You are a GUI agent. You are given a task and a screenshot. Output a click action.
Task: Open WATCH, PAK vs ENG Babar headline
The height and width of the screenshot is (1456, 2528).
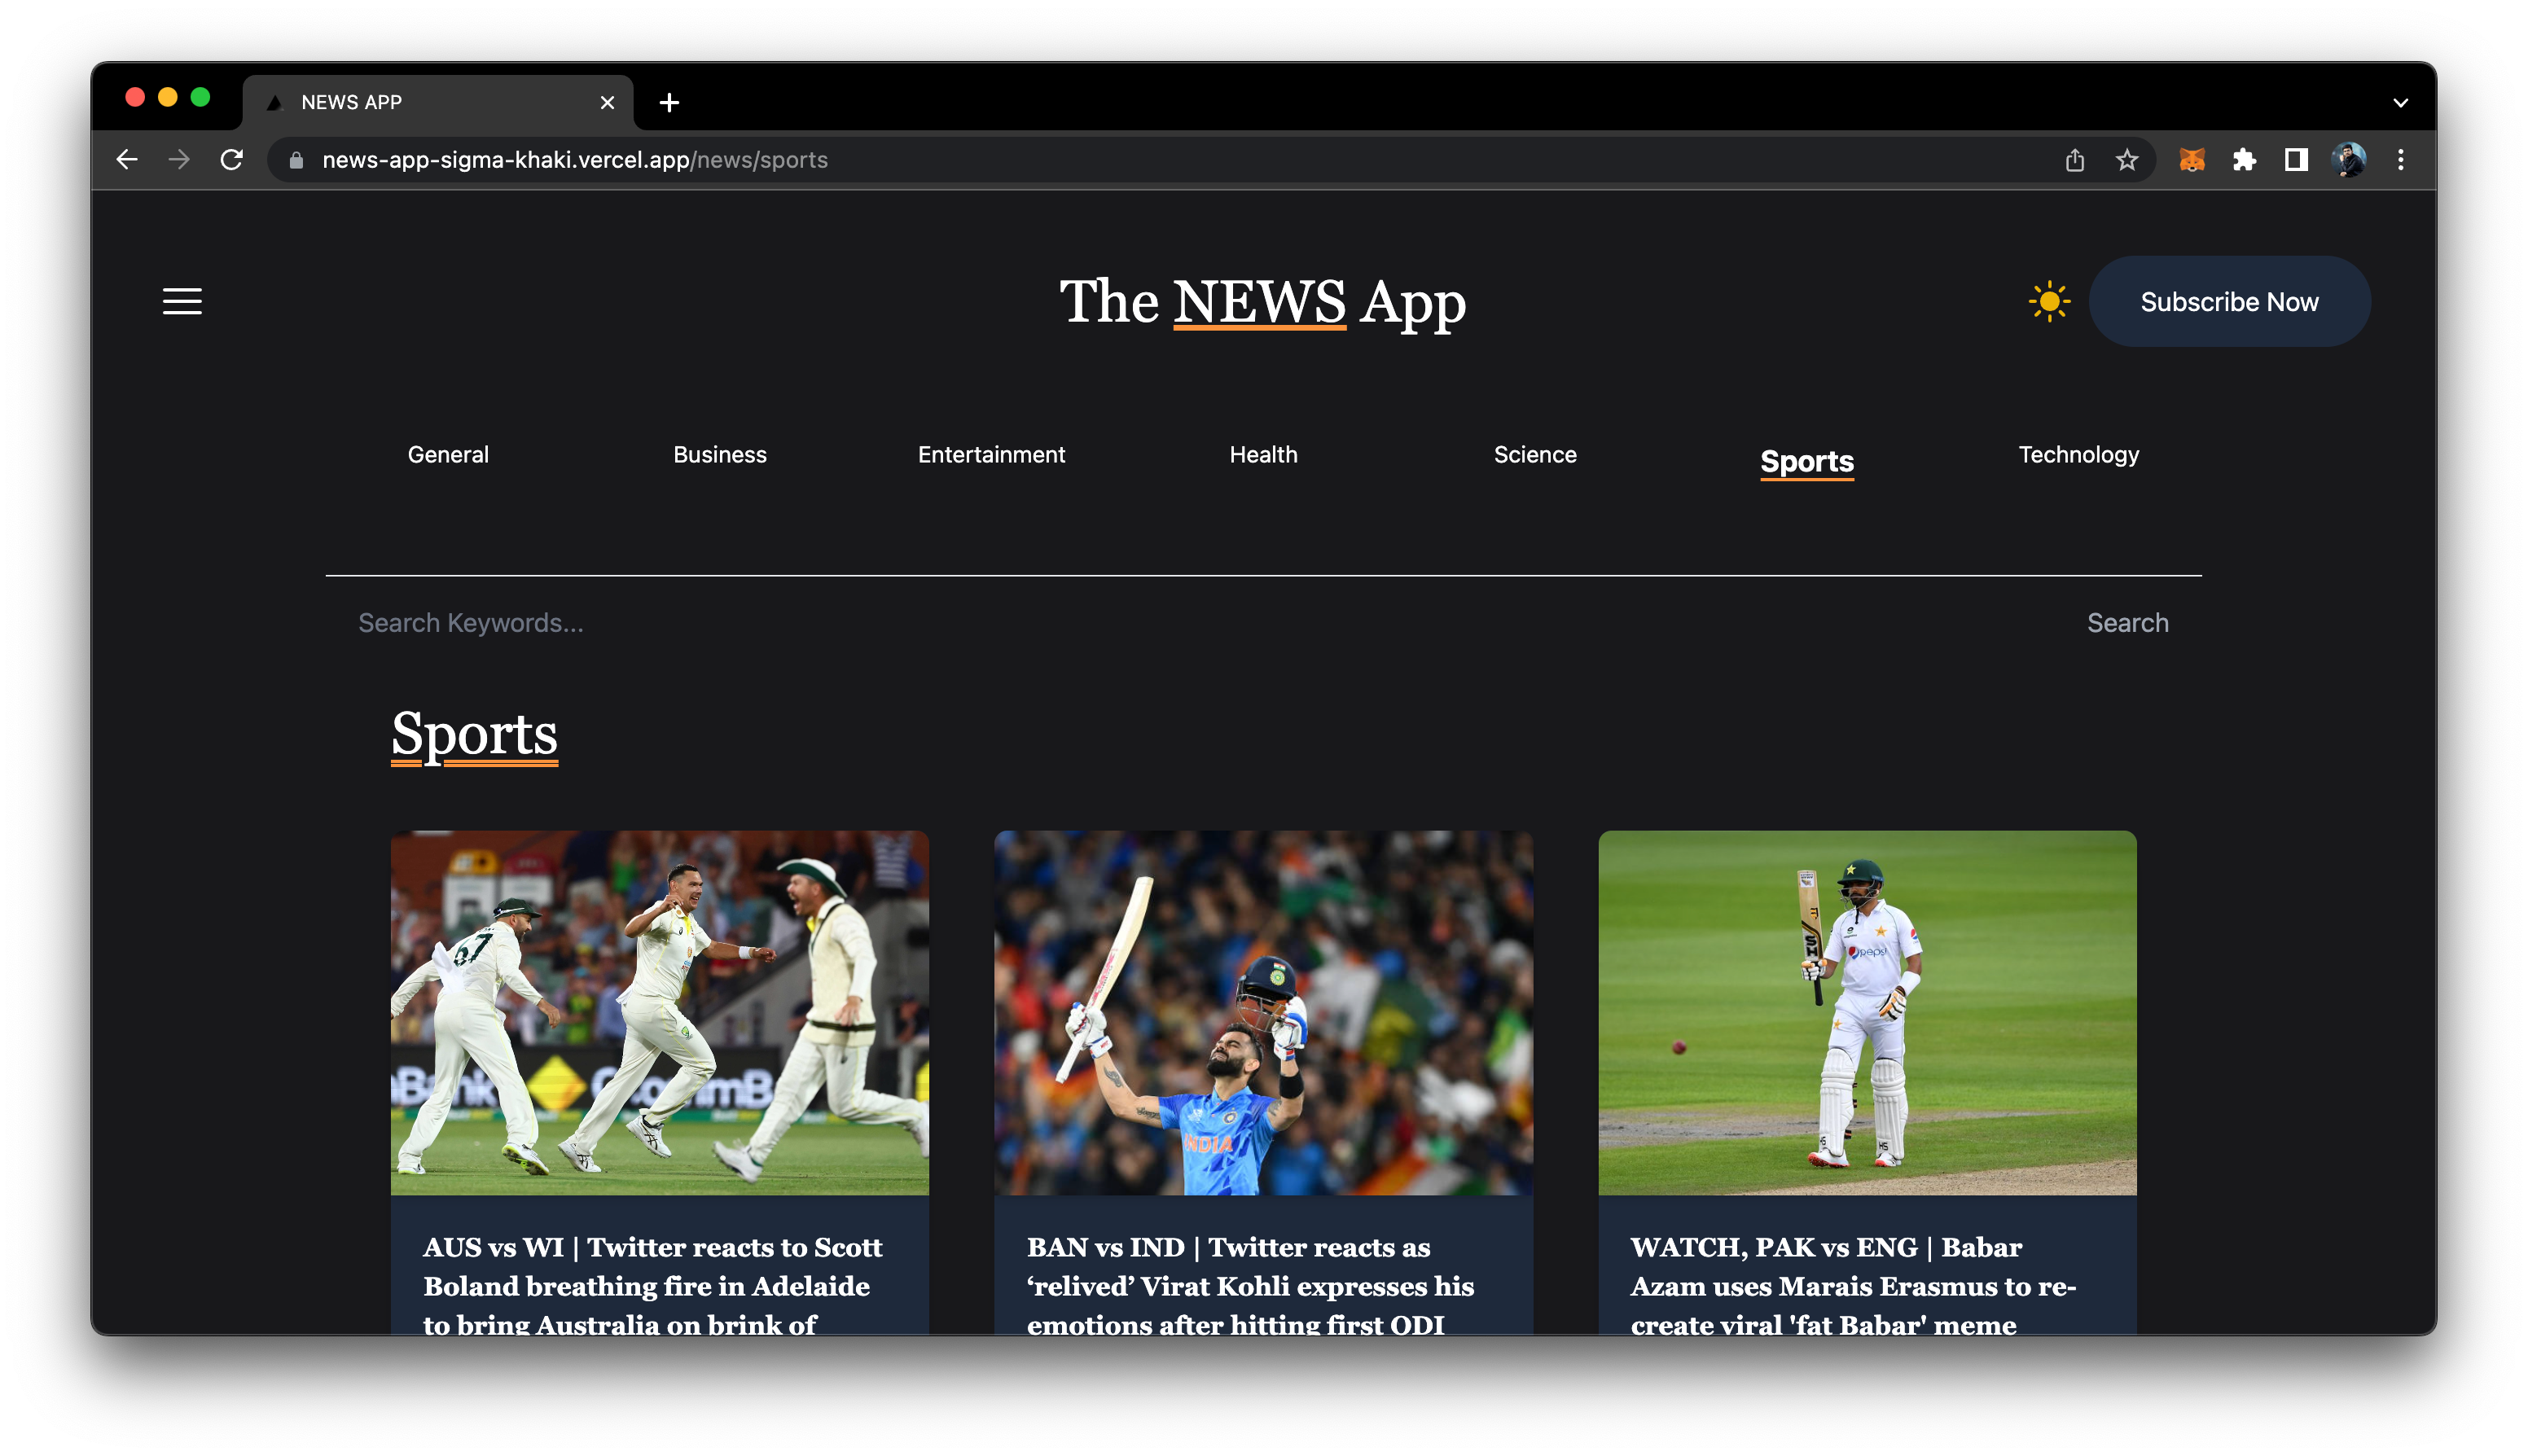pyautogui.click(x=1853, y=1285)
